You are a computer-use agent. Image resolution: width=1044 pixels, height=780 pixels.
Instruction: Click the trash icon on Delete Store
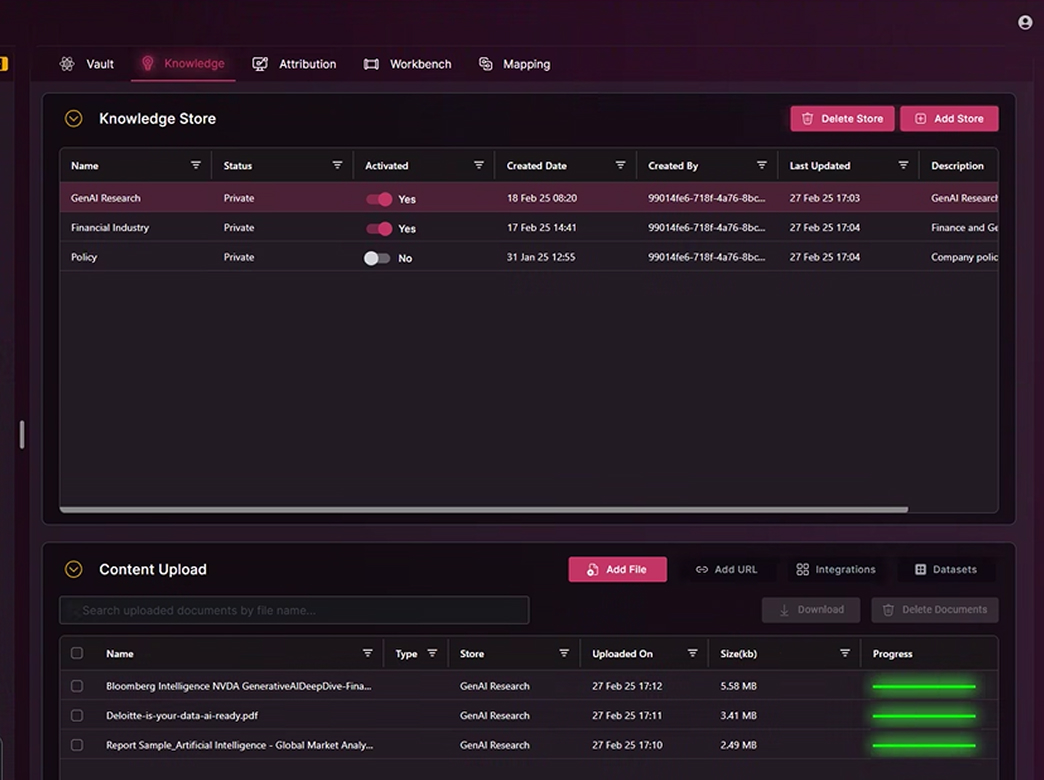pyautogui.click(x=808, y=118)
